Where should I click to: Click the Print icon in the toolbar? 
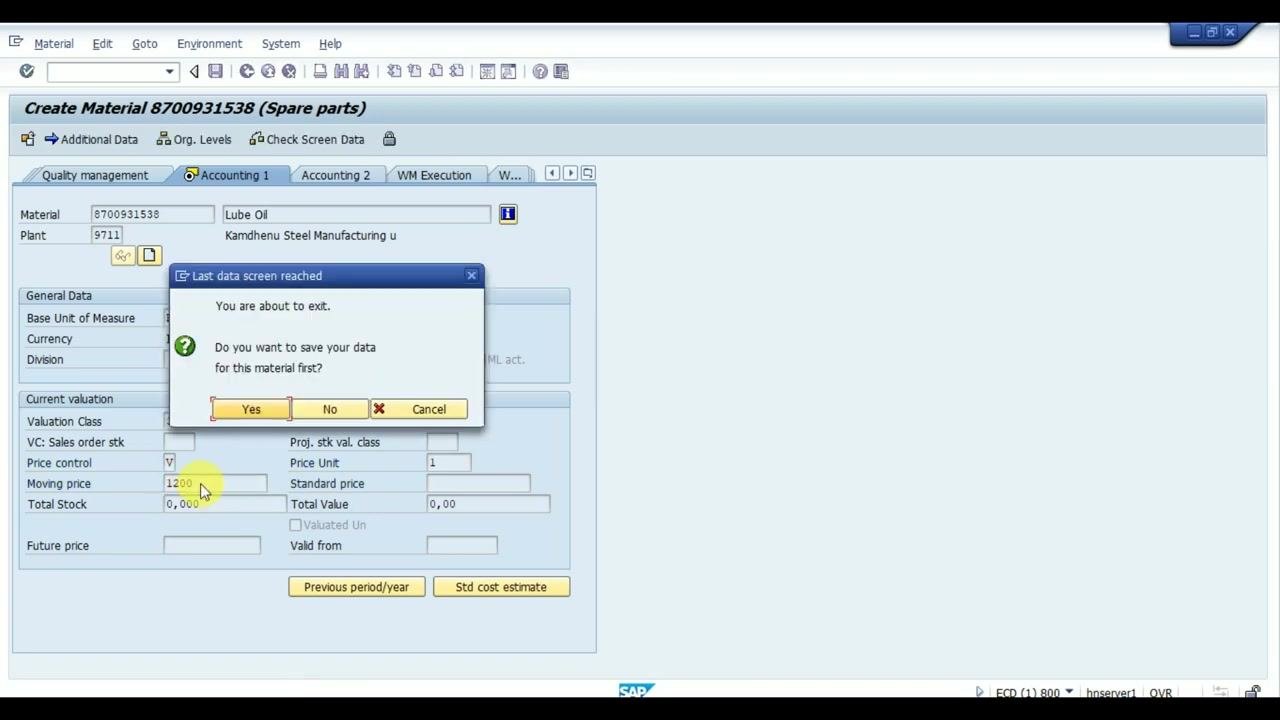[320, 71]
